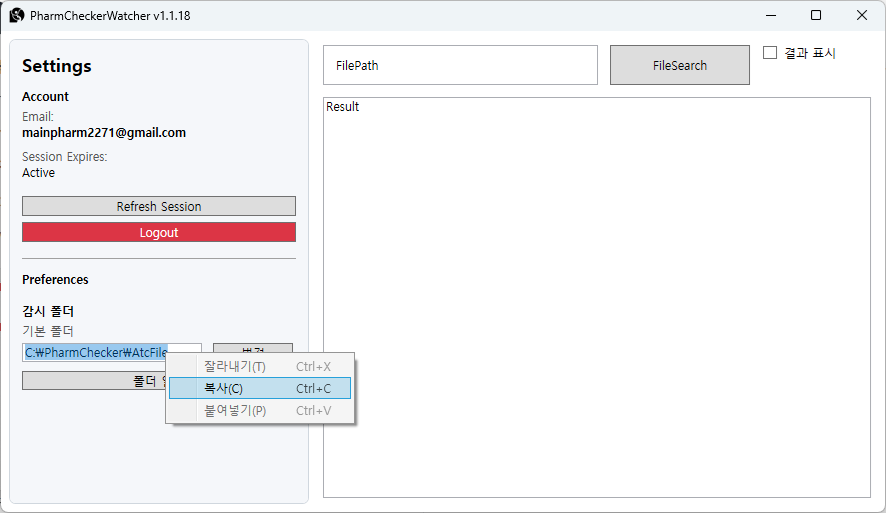Open file browser with FileSearch button

pos(680,65)
